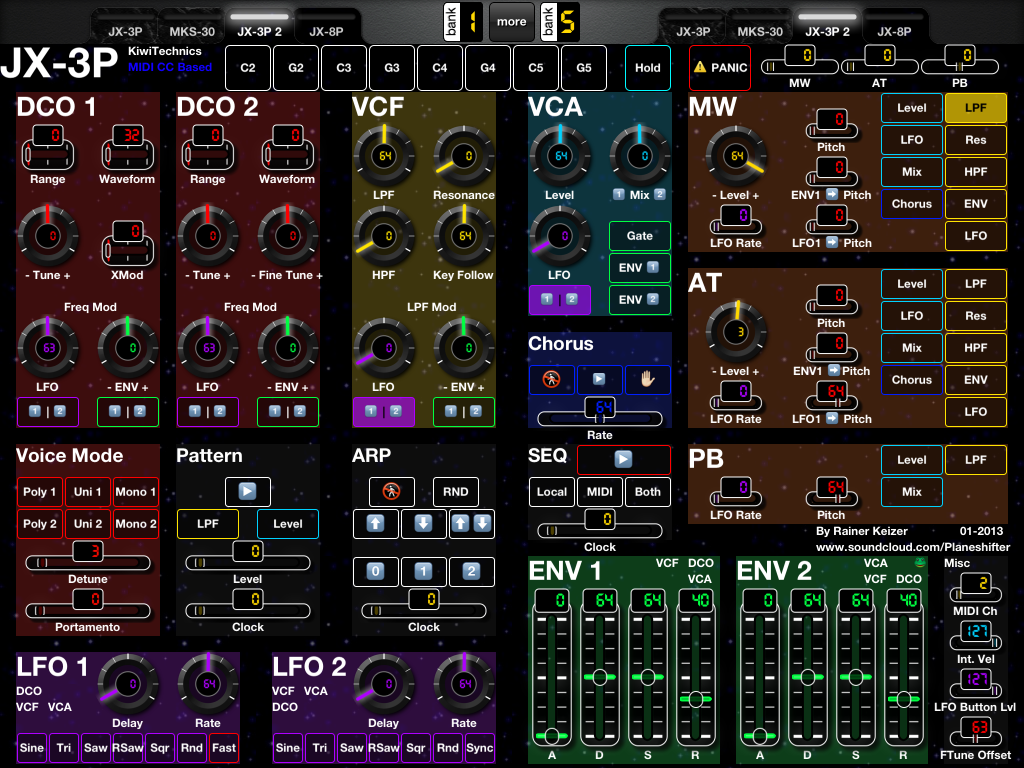The image size is (1024, 768).
Task: Select LFO 1 Fast button
Action: pyautogui.click(x=223, y=748)
